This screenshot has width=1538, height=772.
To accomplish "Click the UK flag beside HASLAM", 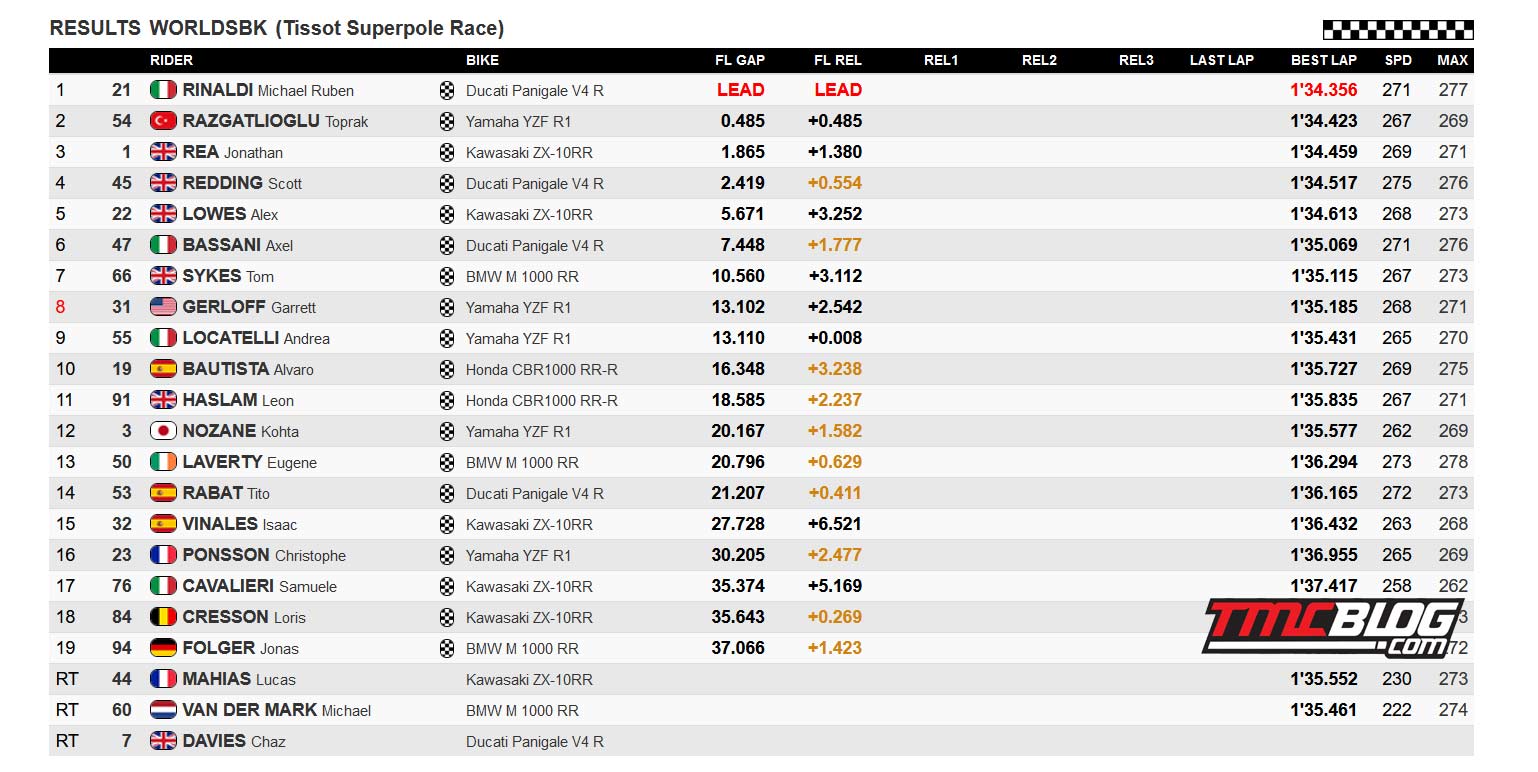I will [163, 400].
